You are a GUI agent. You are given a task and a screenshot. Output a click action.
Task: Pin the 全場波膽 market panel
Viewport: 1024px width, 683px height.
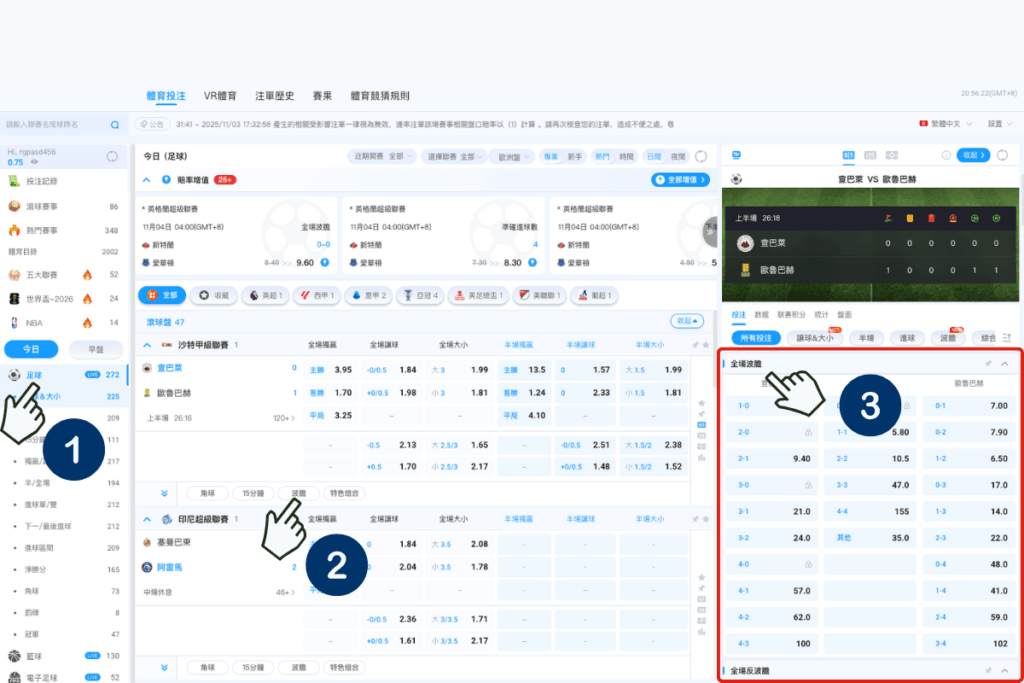(988, 365)
